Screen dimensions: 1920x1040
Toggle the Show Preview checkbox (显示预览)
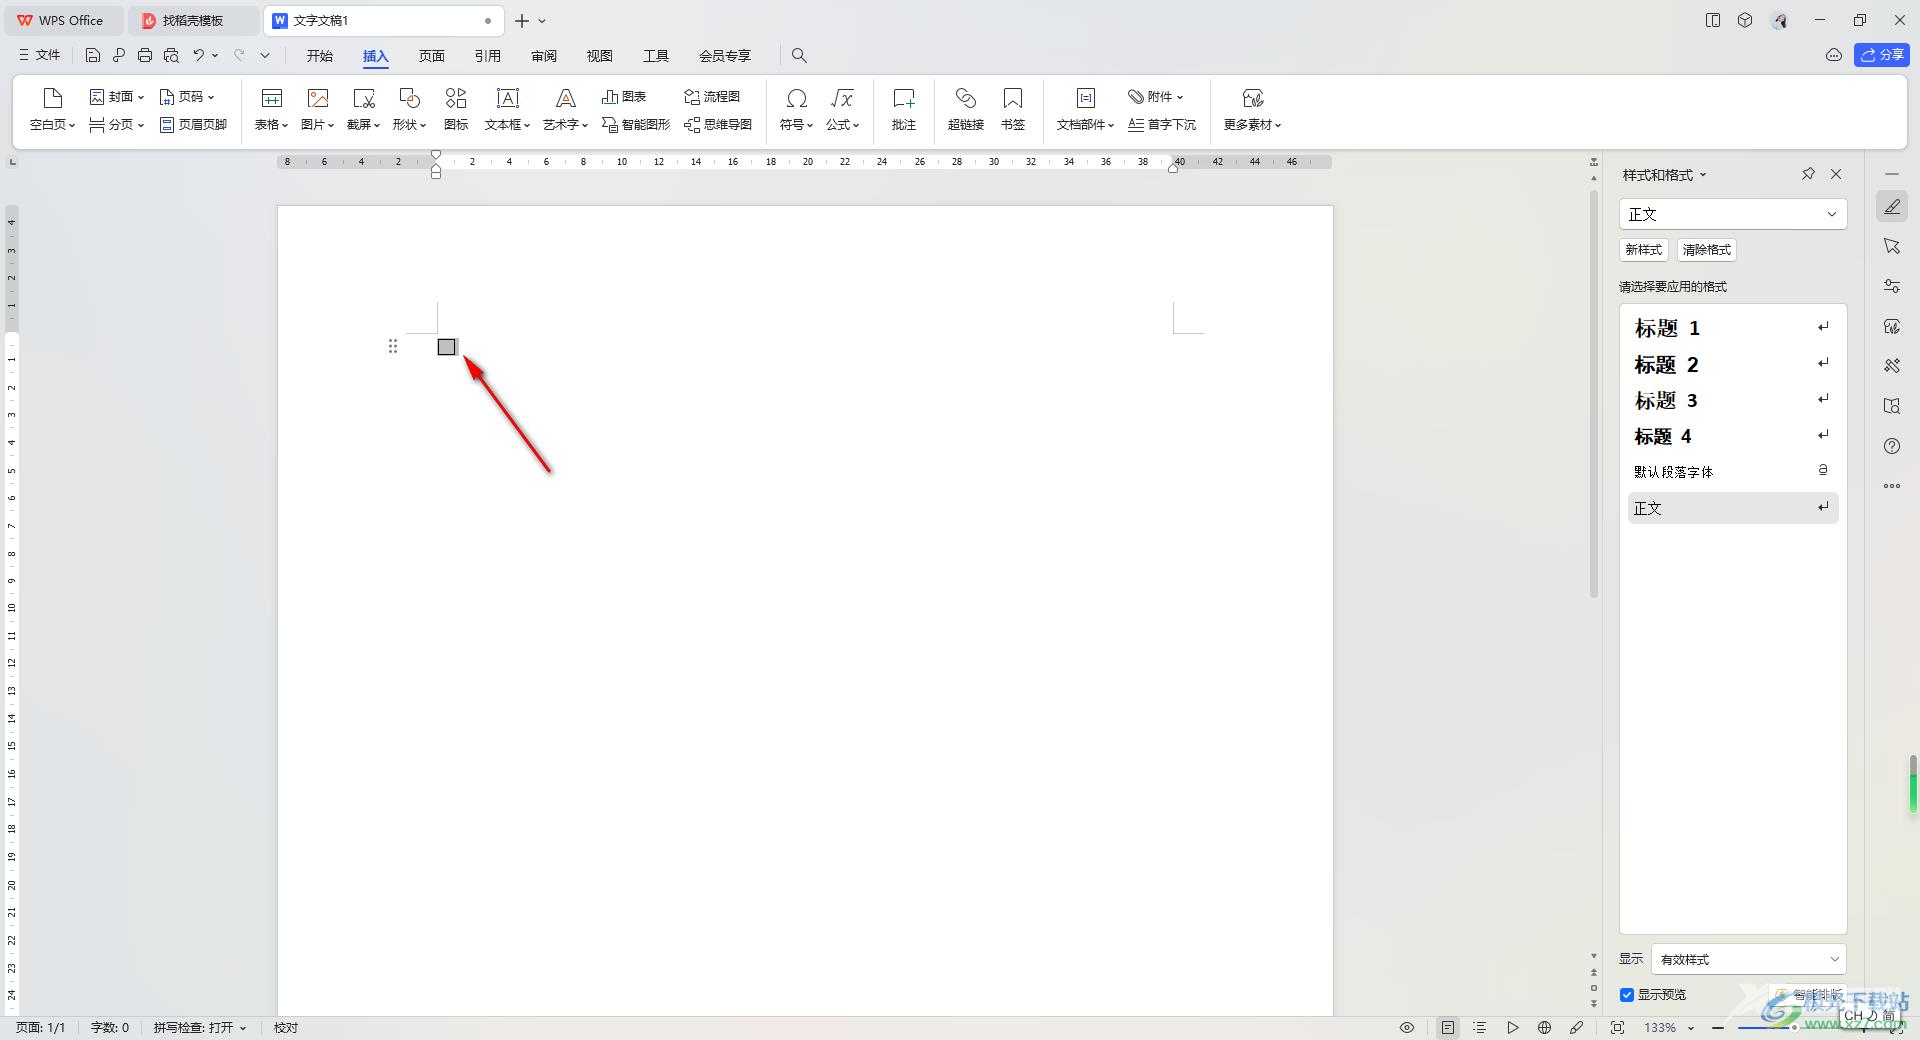1627,995
